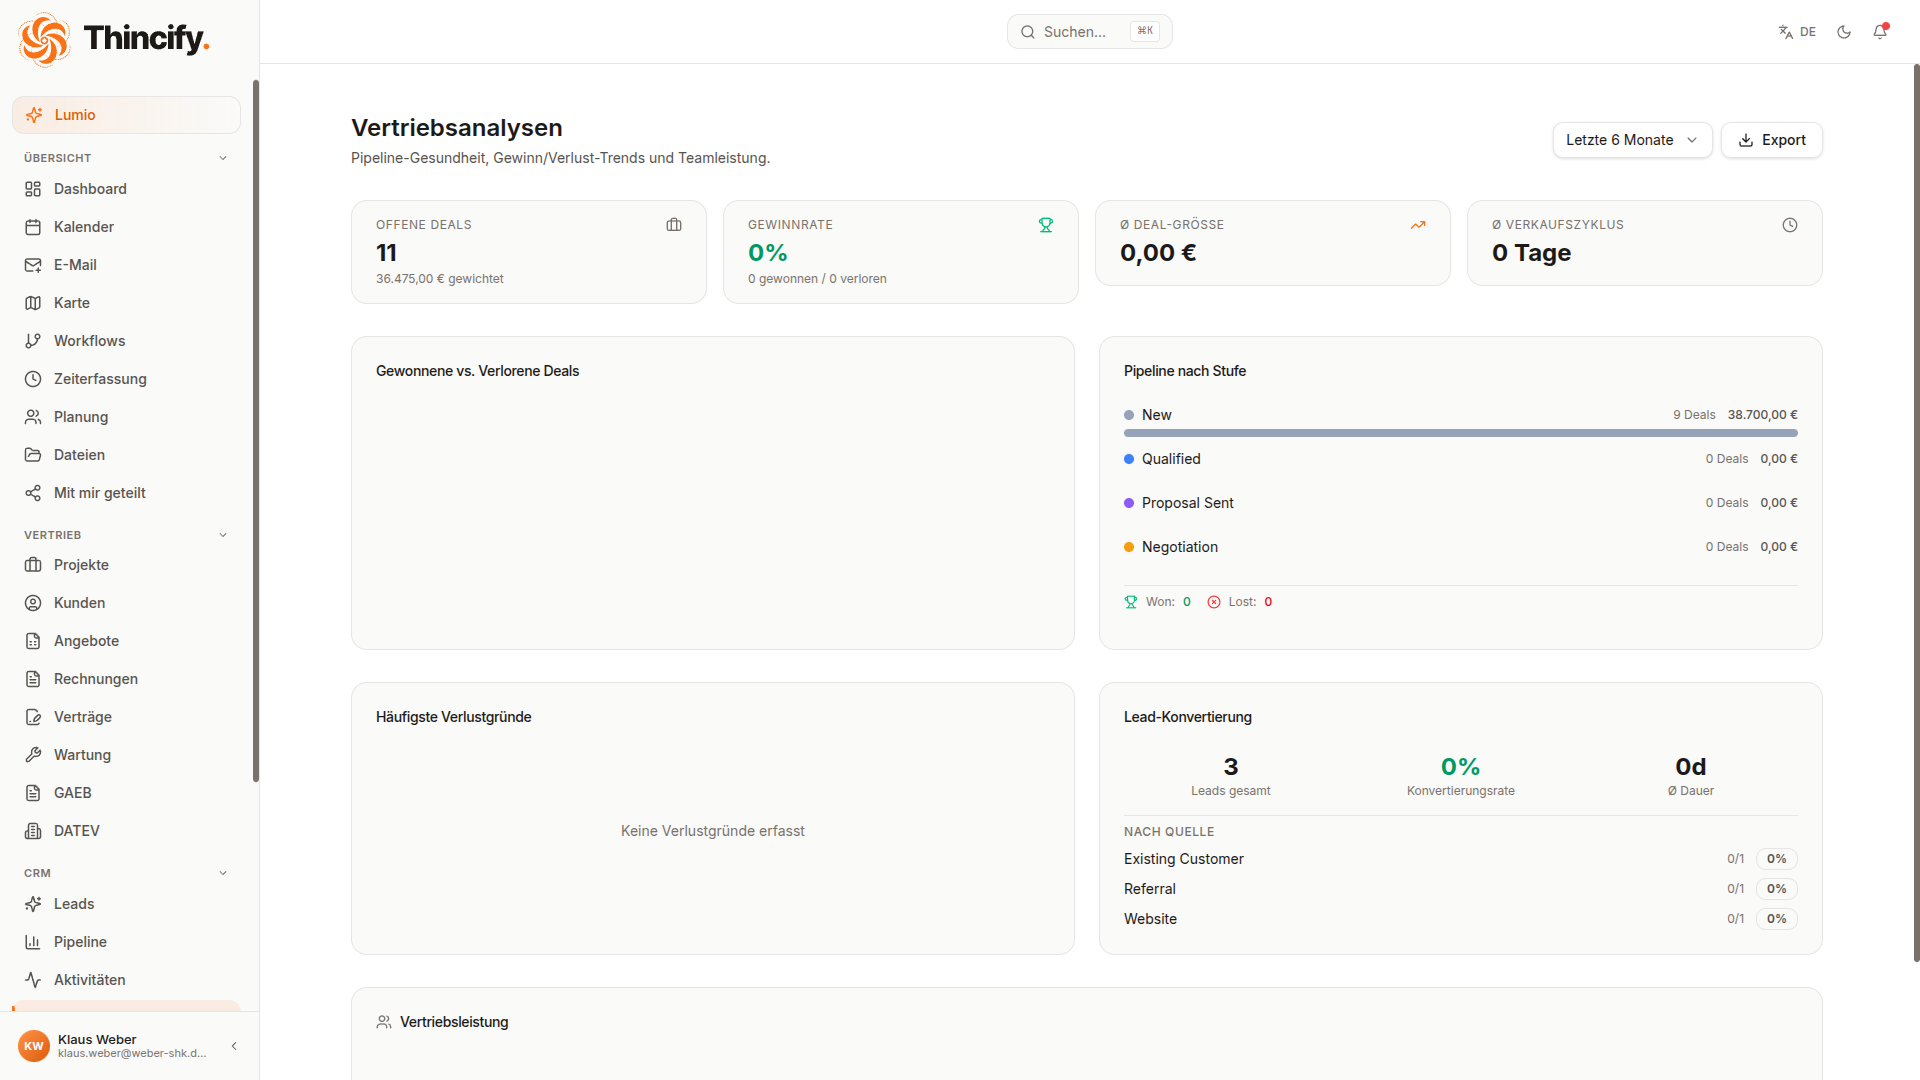Click the E-Mail envelope icon
This screenshot has width=1920, height=1080.
[33, 265]
